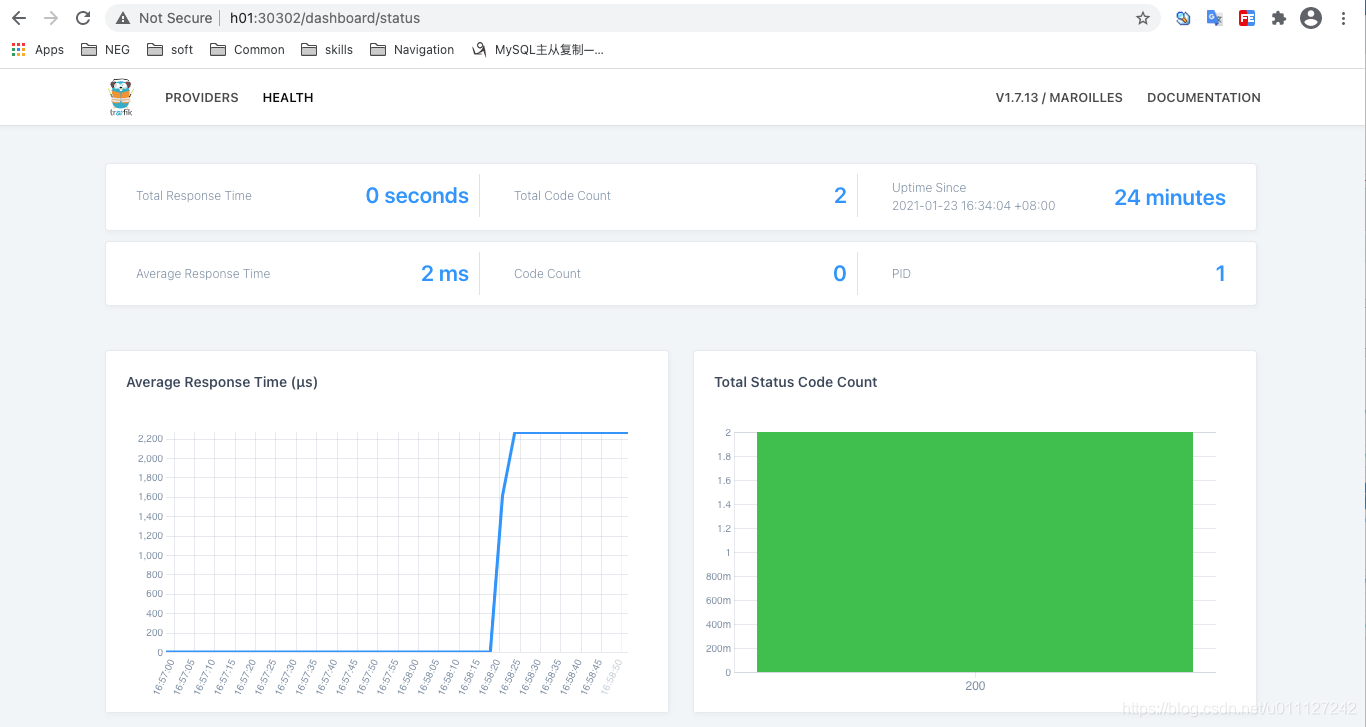This screenshot has width=1366, height=727.
Task: Click the 'Total Code Count' label
Action: point(562,196)
